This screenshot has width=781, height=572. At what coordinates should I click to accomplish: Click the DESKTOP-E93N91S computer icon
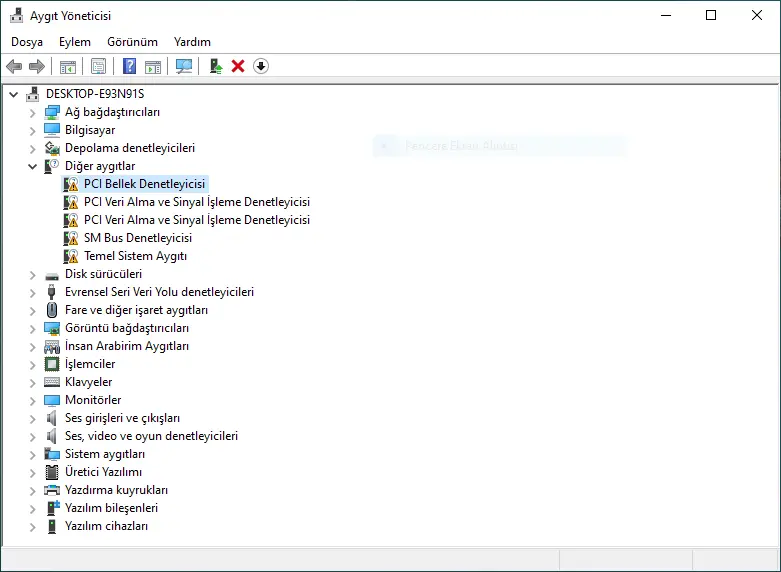coord(33,94)
